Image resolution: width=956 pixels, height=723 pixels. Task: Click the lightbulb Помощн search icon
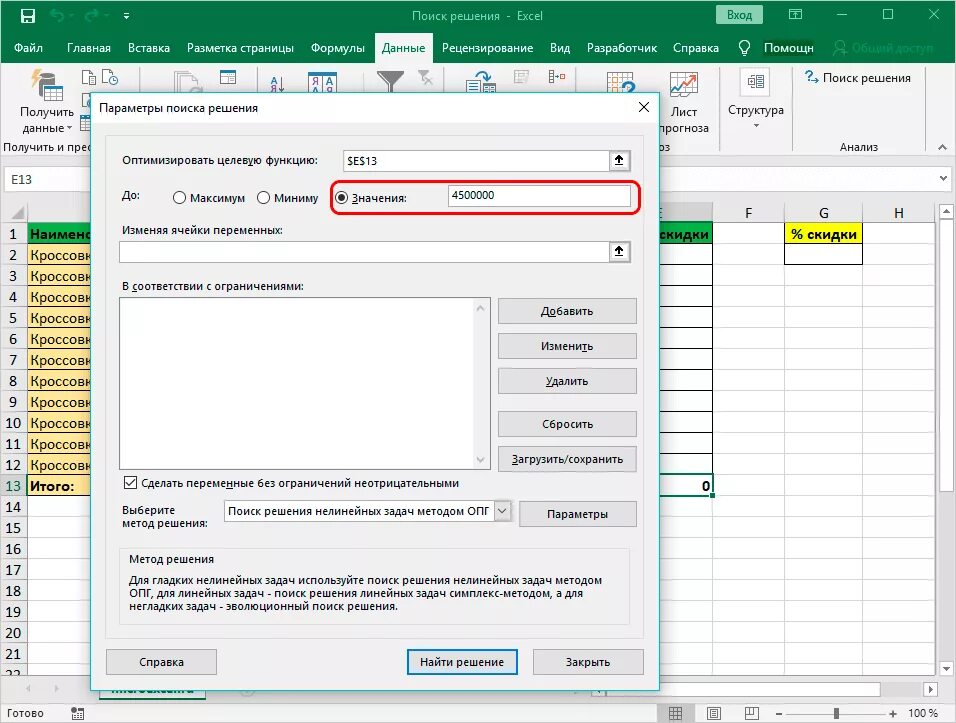tap(744, 48)
